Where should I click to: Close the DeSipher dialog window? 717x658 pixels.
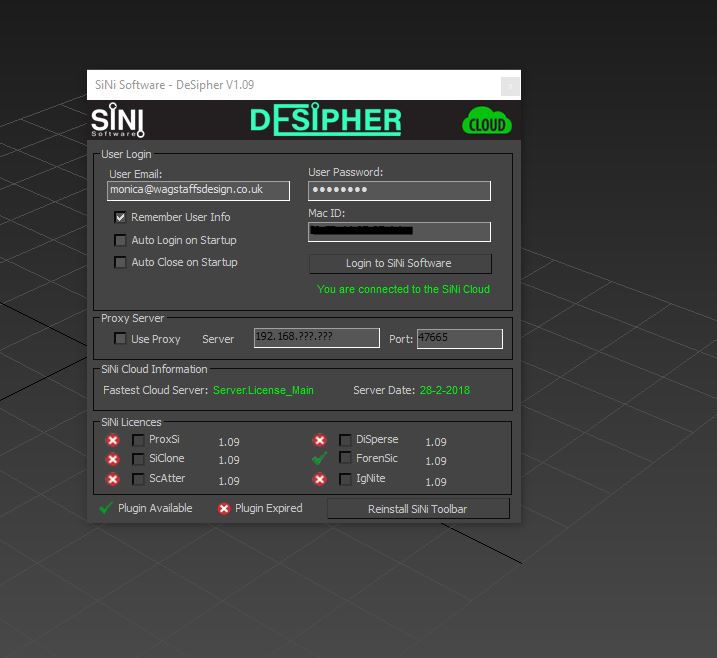(x=508, y=86)
